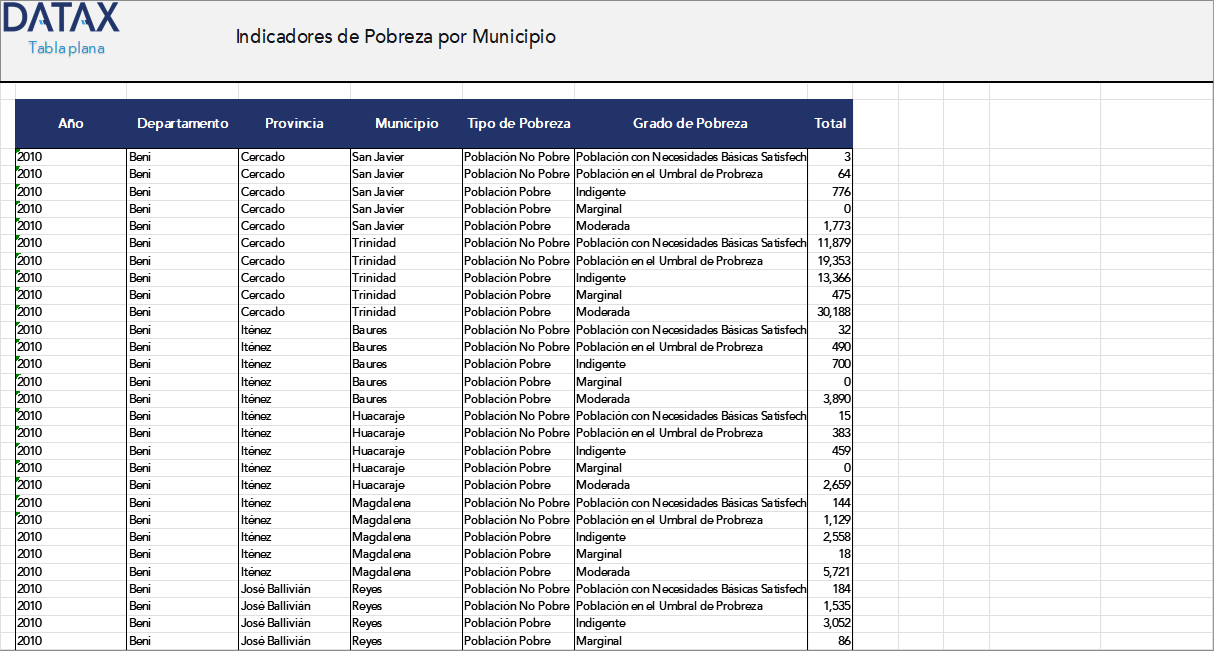Image resolution: width=1214 pixels, height=651 pixels.
Task: Select the Trinidad row showing total 30,188
Action: coord(400,312)
